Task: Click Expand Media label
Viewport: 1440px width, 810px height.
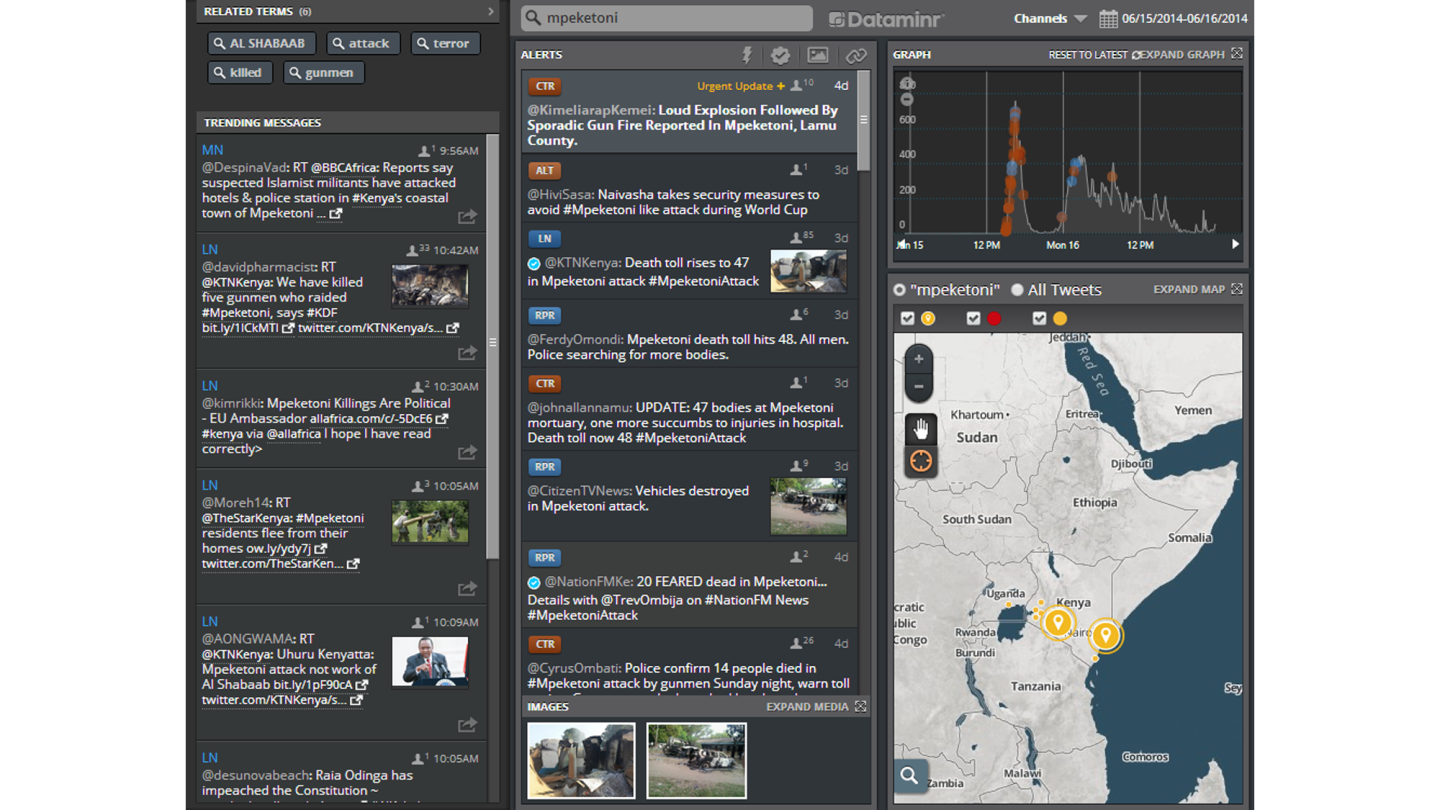Action: click(807, 706)
